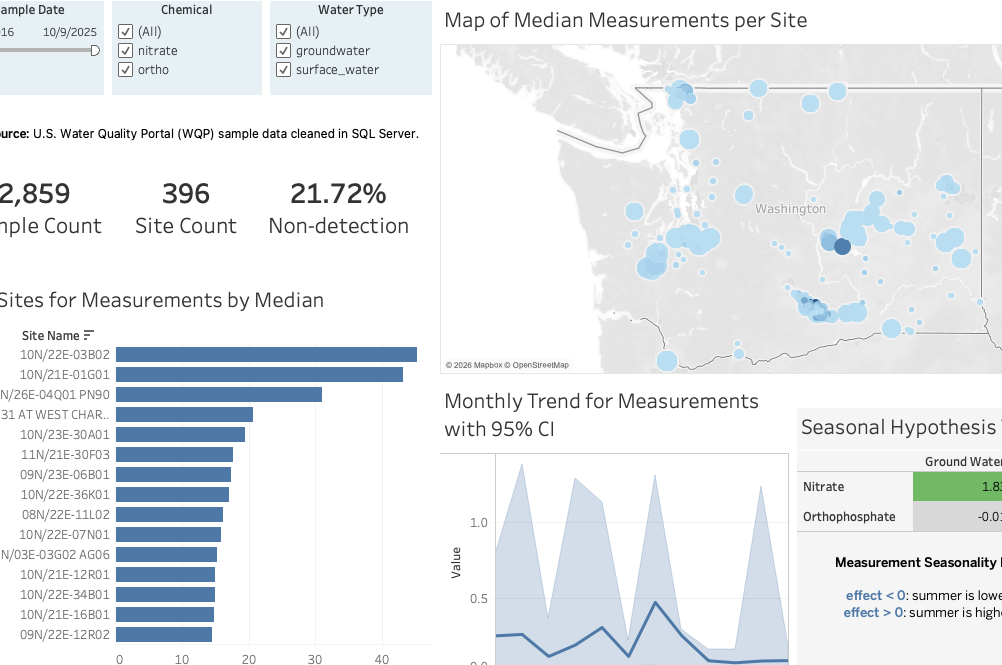Disable the nitrate chemical filter
Viewport: 1002px width, 665px height.
[125, 50]
